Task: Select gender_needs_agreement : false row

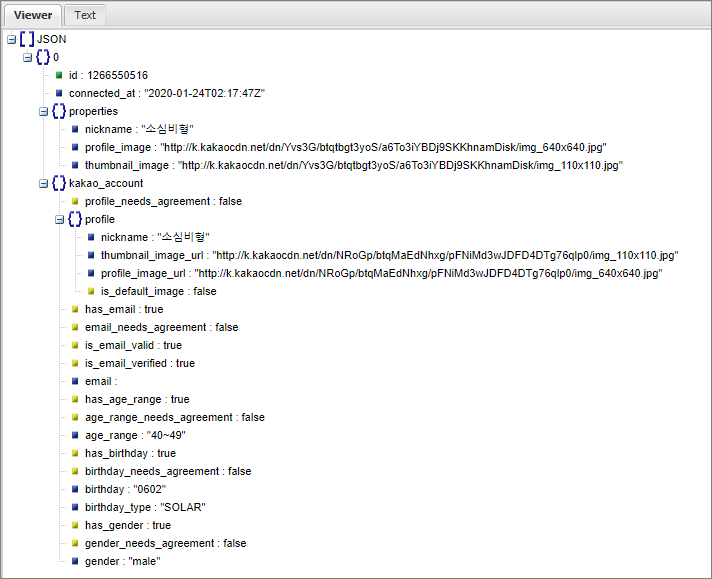Action: click(165, 544)
